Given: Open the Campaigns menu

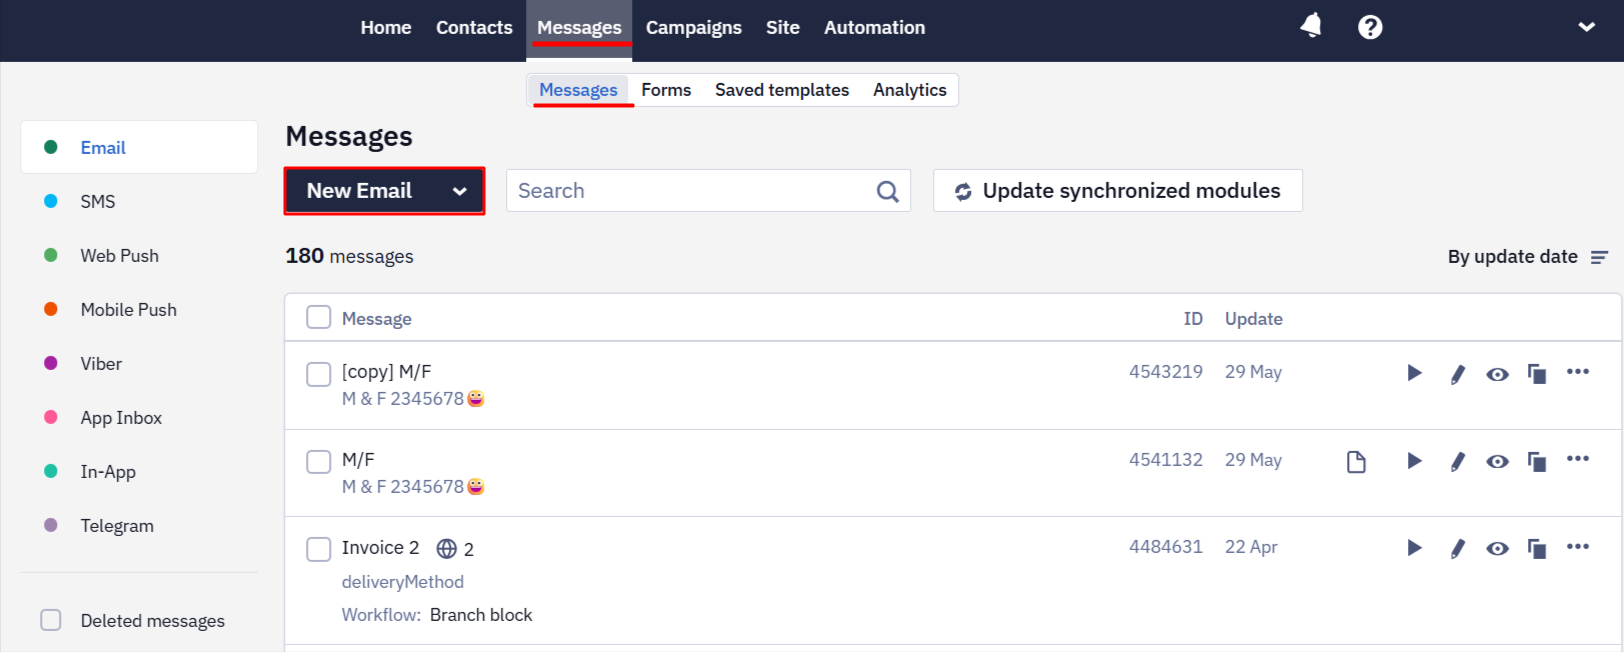Looking at the screenshot, I should pyautogui.click(x=693, y=28).
